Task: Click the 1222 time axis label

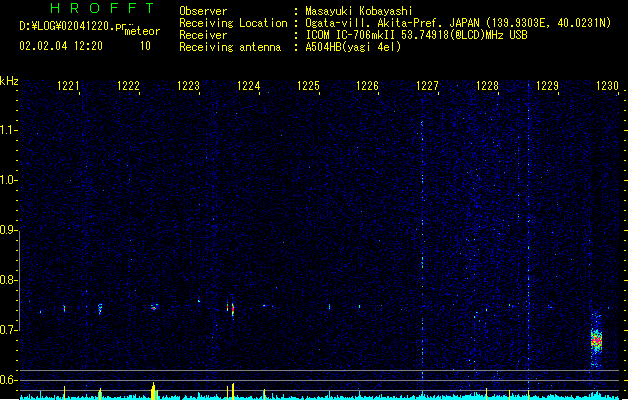Action: tap(128, 86)
